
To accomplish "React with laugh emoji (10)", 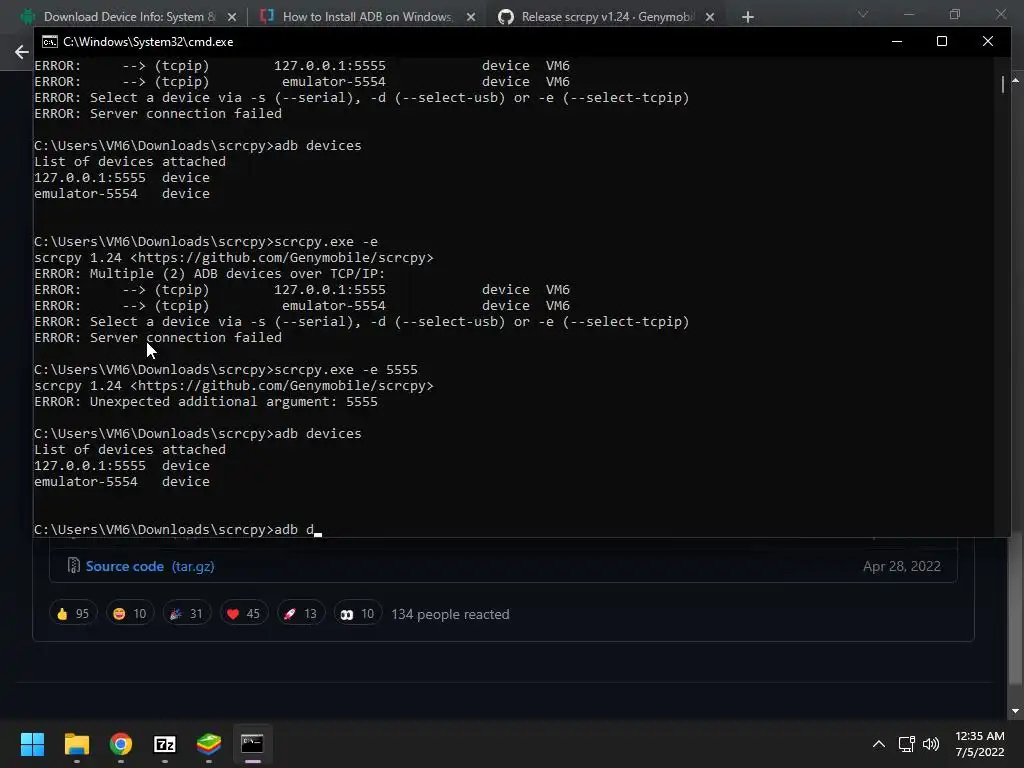I will pyautogui.click(x=130, y=613).
